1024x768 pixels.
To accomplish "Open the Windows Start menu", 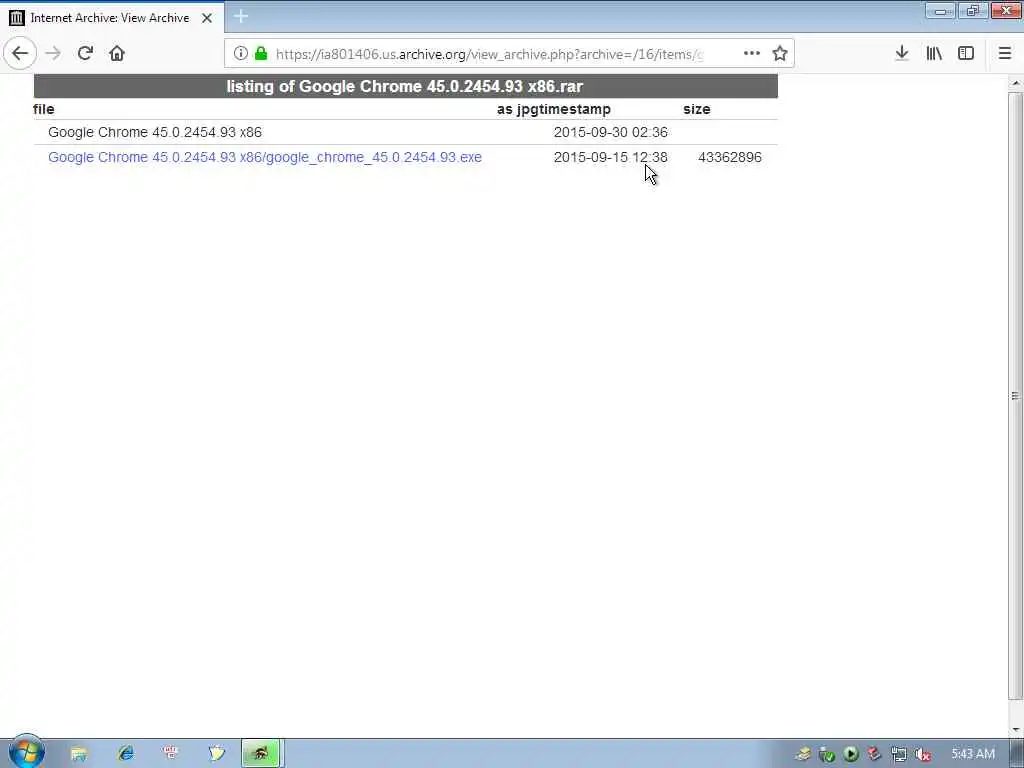I will click(x=26, y=752).
